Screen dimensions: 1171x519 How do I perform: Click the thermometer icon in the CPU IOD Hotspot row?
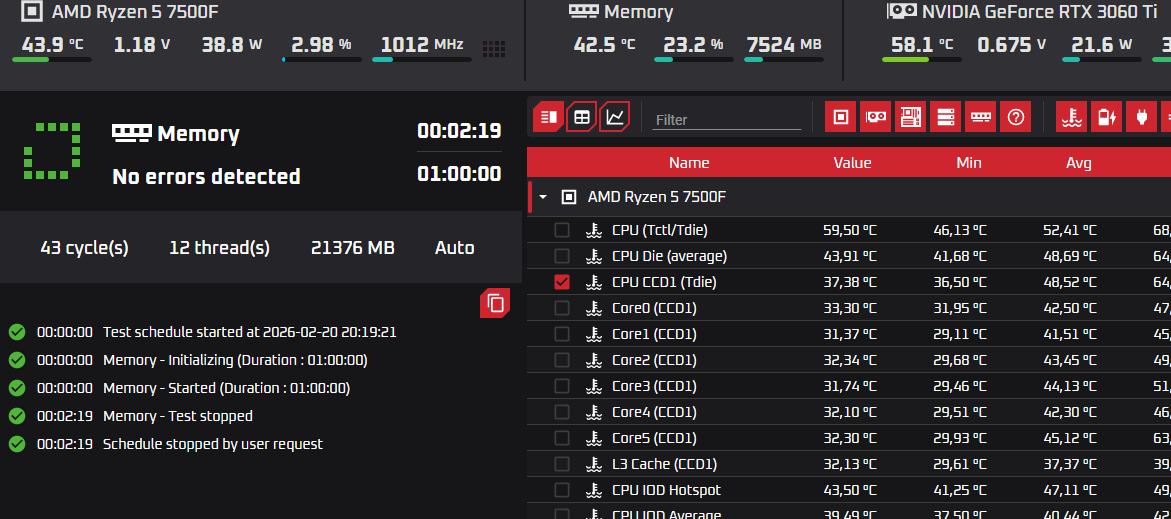[x=594, y=491]
